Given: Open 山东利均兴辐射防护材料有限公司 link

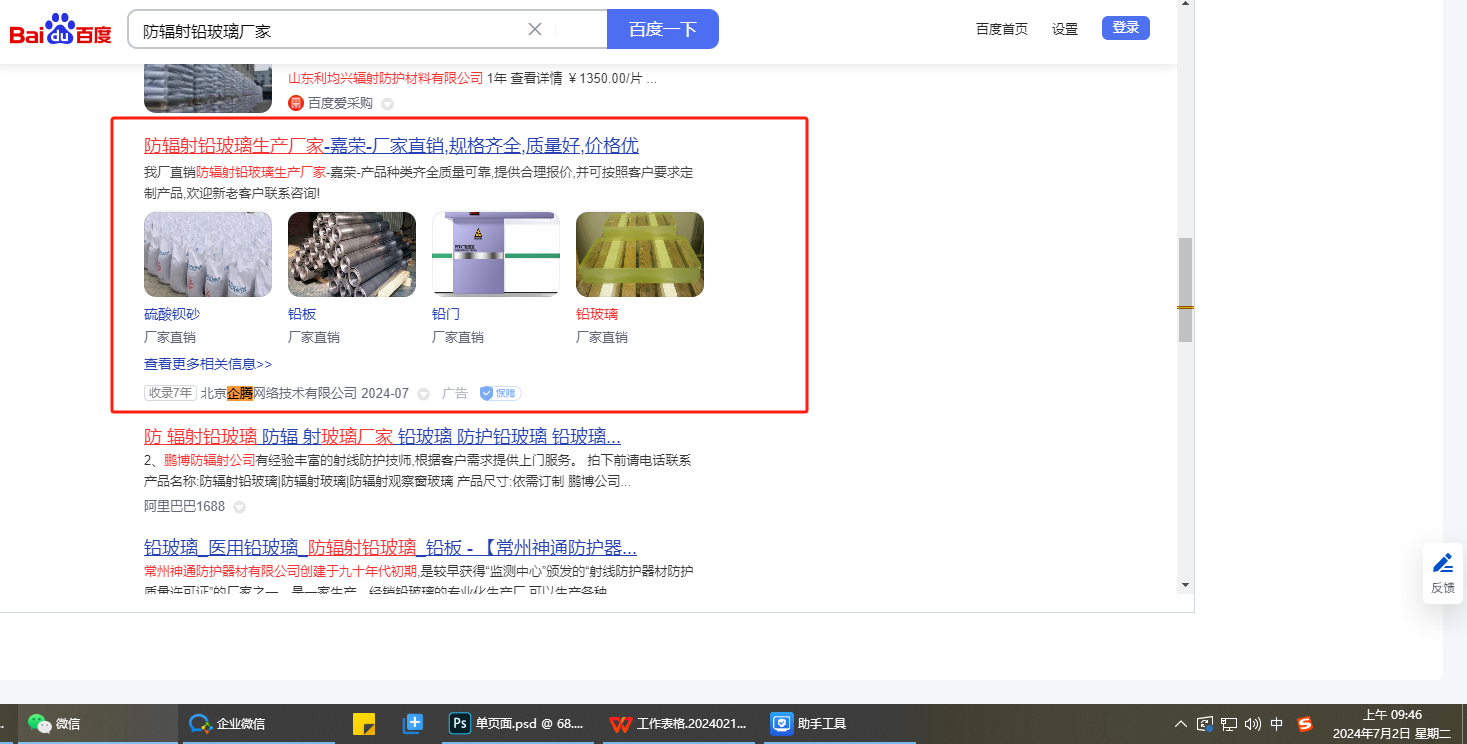Looking at the screenshot, I should pyautogui.click(x=385, y=79).
